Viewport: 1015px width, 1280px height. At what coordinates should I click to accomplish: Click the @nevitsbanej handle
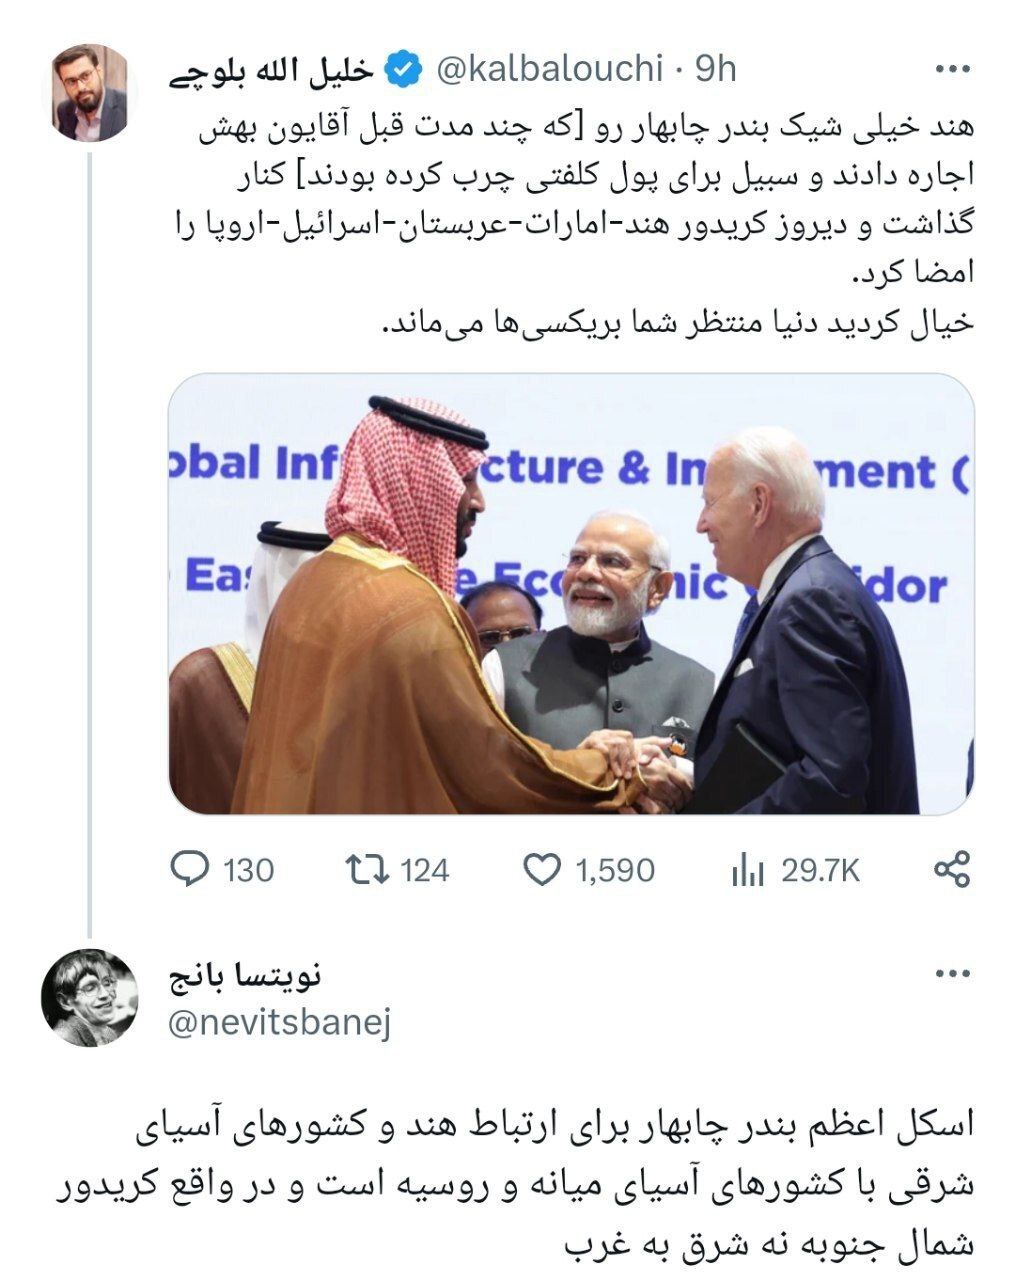[278, 1023]
